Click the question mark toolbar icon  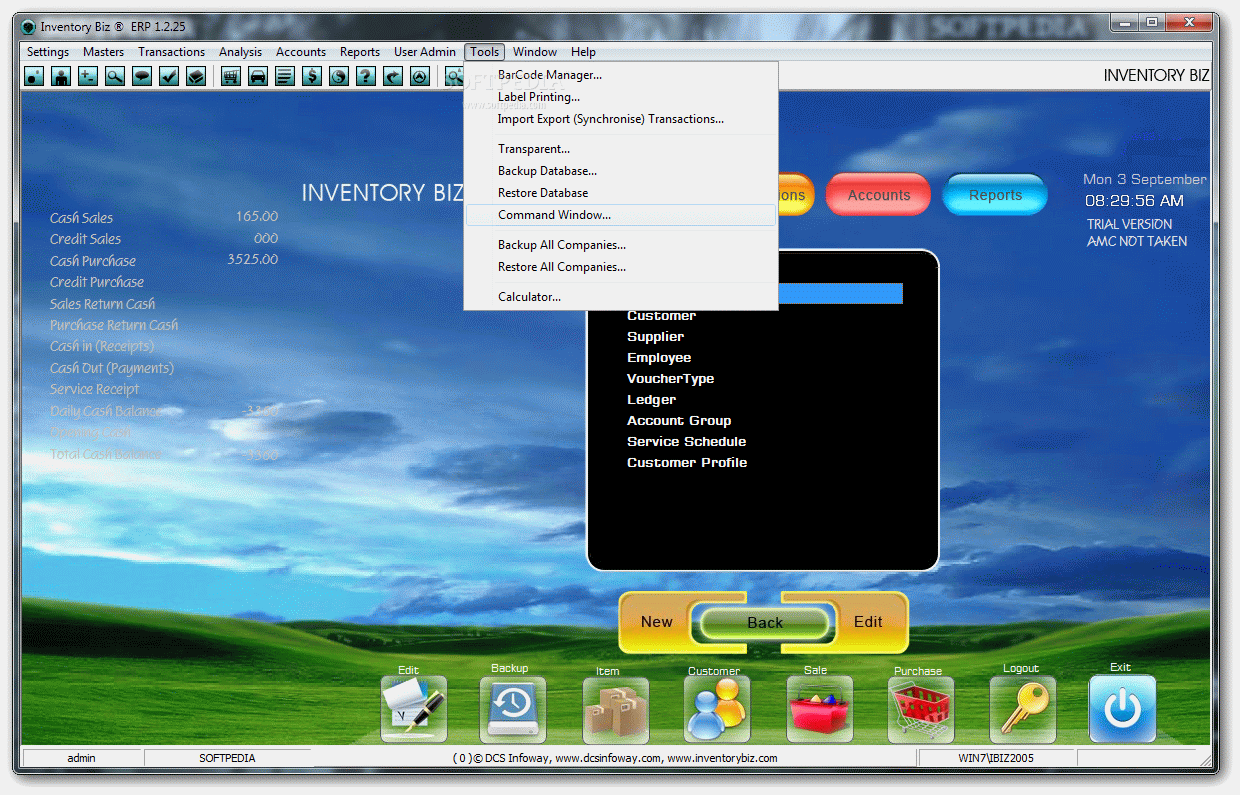366,75
